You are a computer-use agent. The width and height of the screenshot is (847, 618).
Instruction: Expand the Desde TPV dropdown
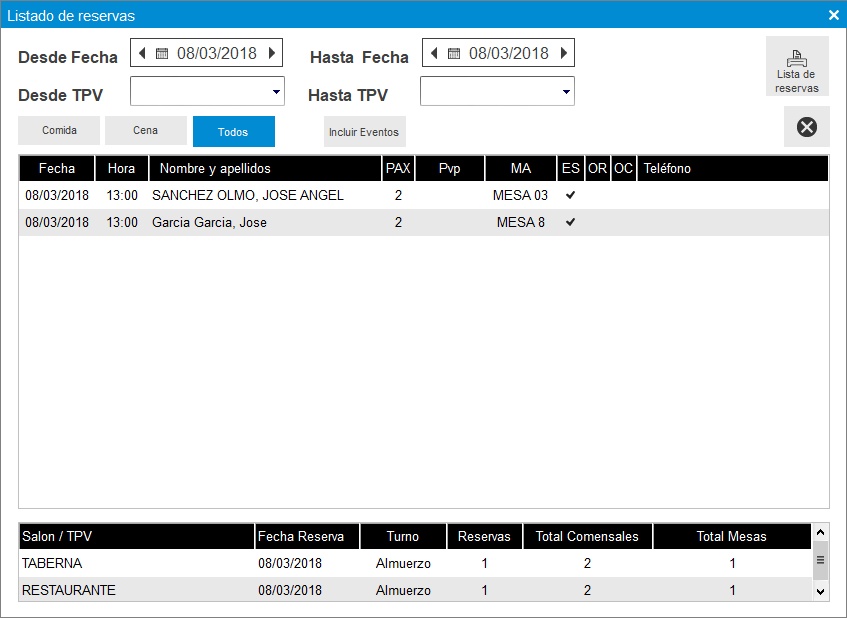[x=276, y=92]
